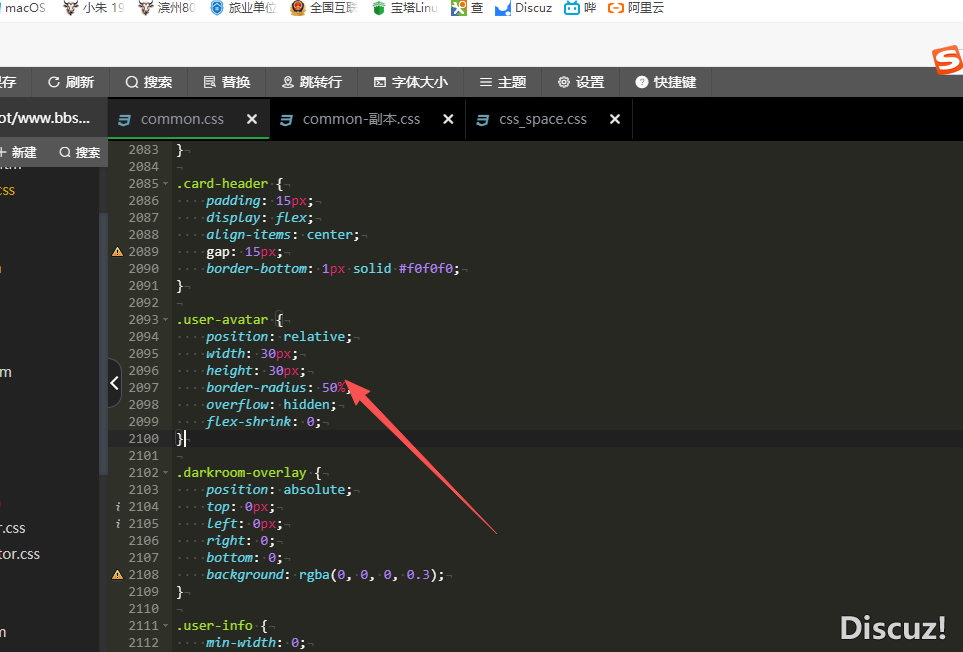This screenshot has height=652, width=963.
Task: Open the 主题 (theme) menu
Action: coord(502,82)
